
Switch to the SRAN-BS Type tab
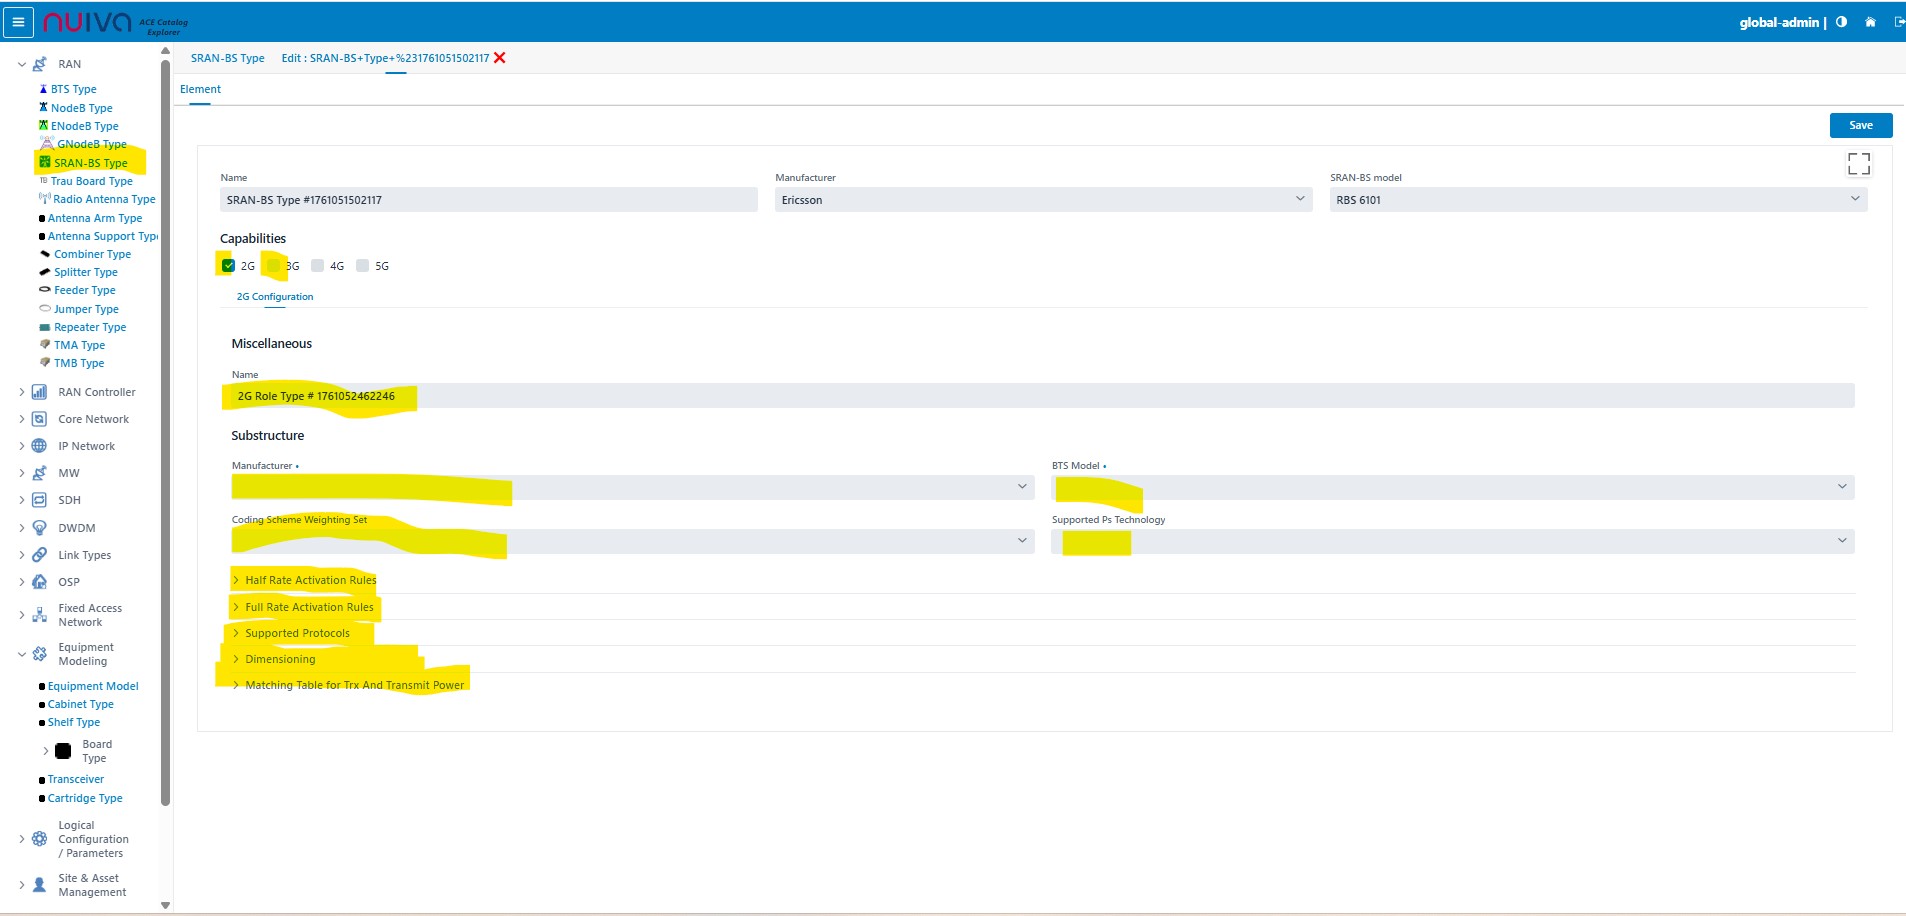(227, 58)
